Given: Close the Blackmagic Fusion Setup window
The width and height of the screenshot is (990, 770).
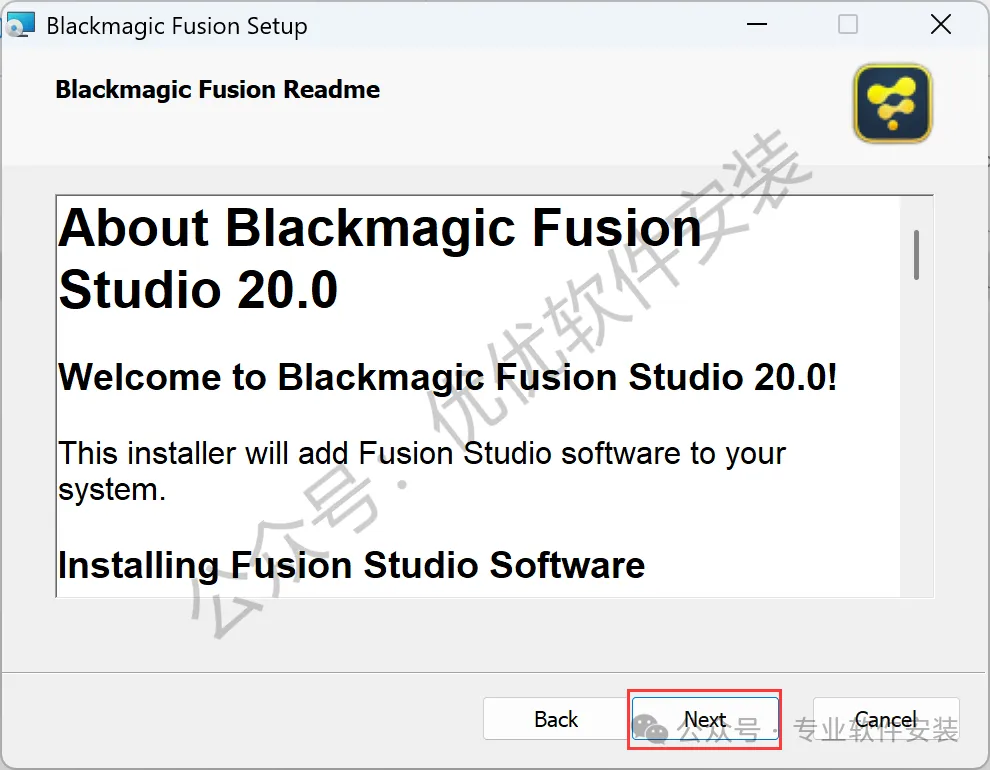Looking at the screenshot, I should pos(941,25).
